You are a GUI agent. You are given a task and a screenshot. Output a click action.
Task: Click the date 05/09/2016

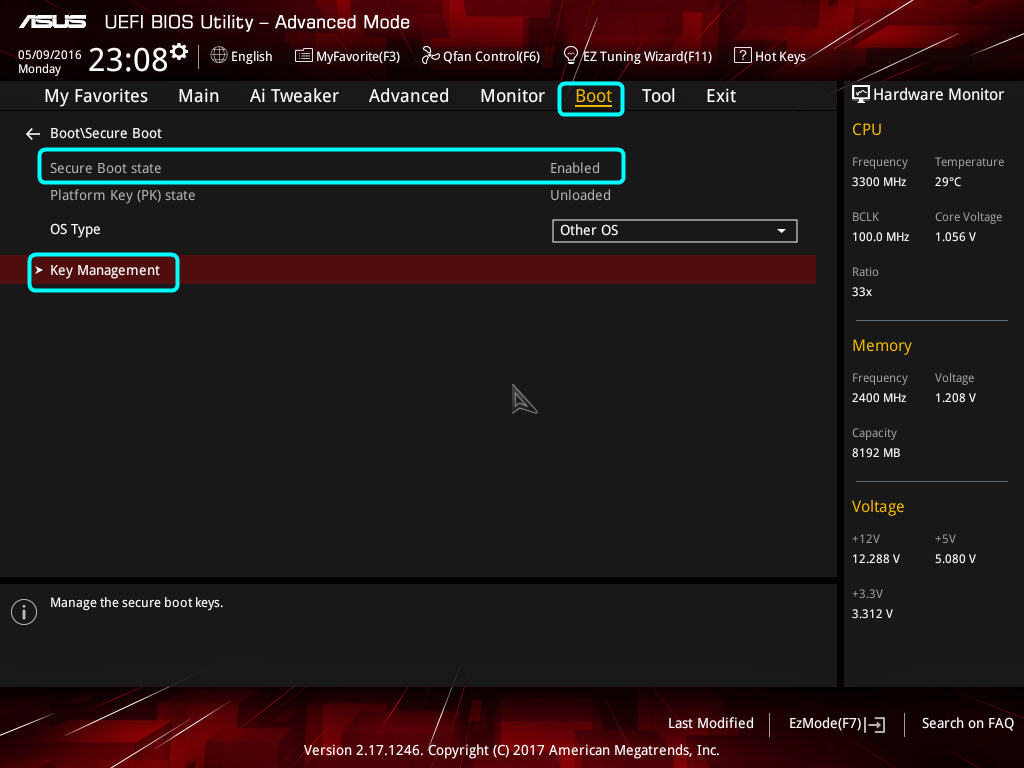[50, 55]
